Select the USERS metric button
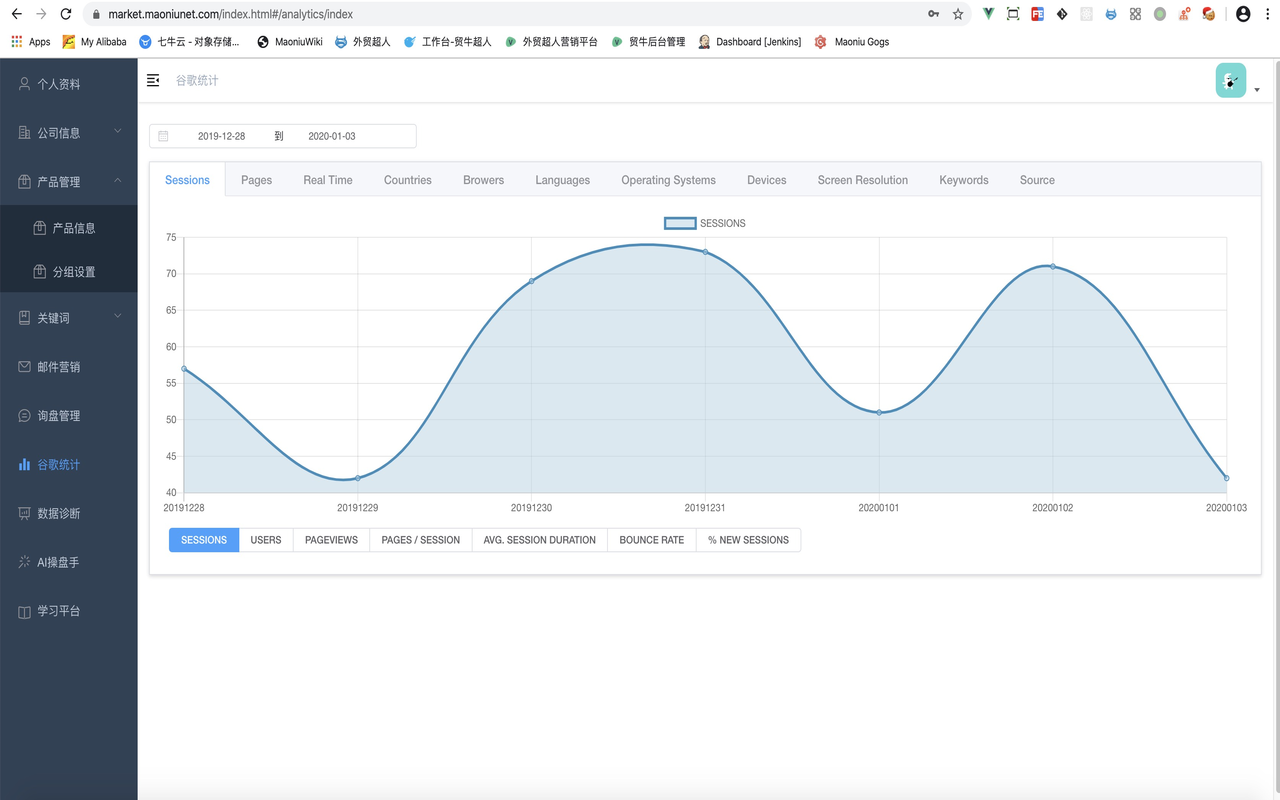1280x800 pixels. pos(266,540)
